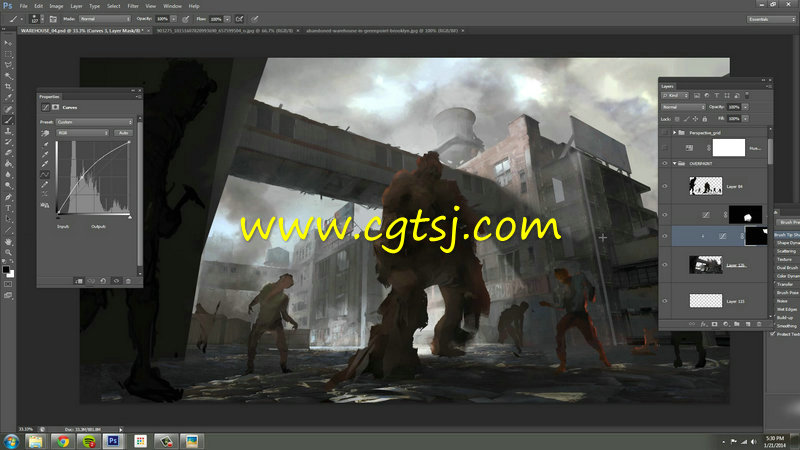Viewport: 800px width, 450px height.
Task: Delete the Curves adjustment trash icon
Action: [x=128, y=281]
